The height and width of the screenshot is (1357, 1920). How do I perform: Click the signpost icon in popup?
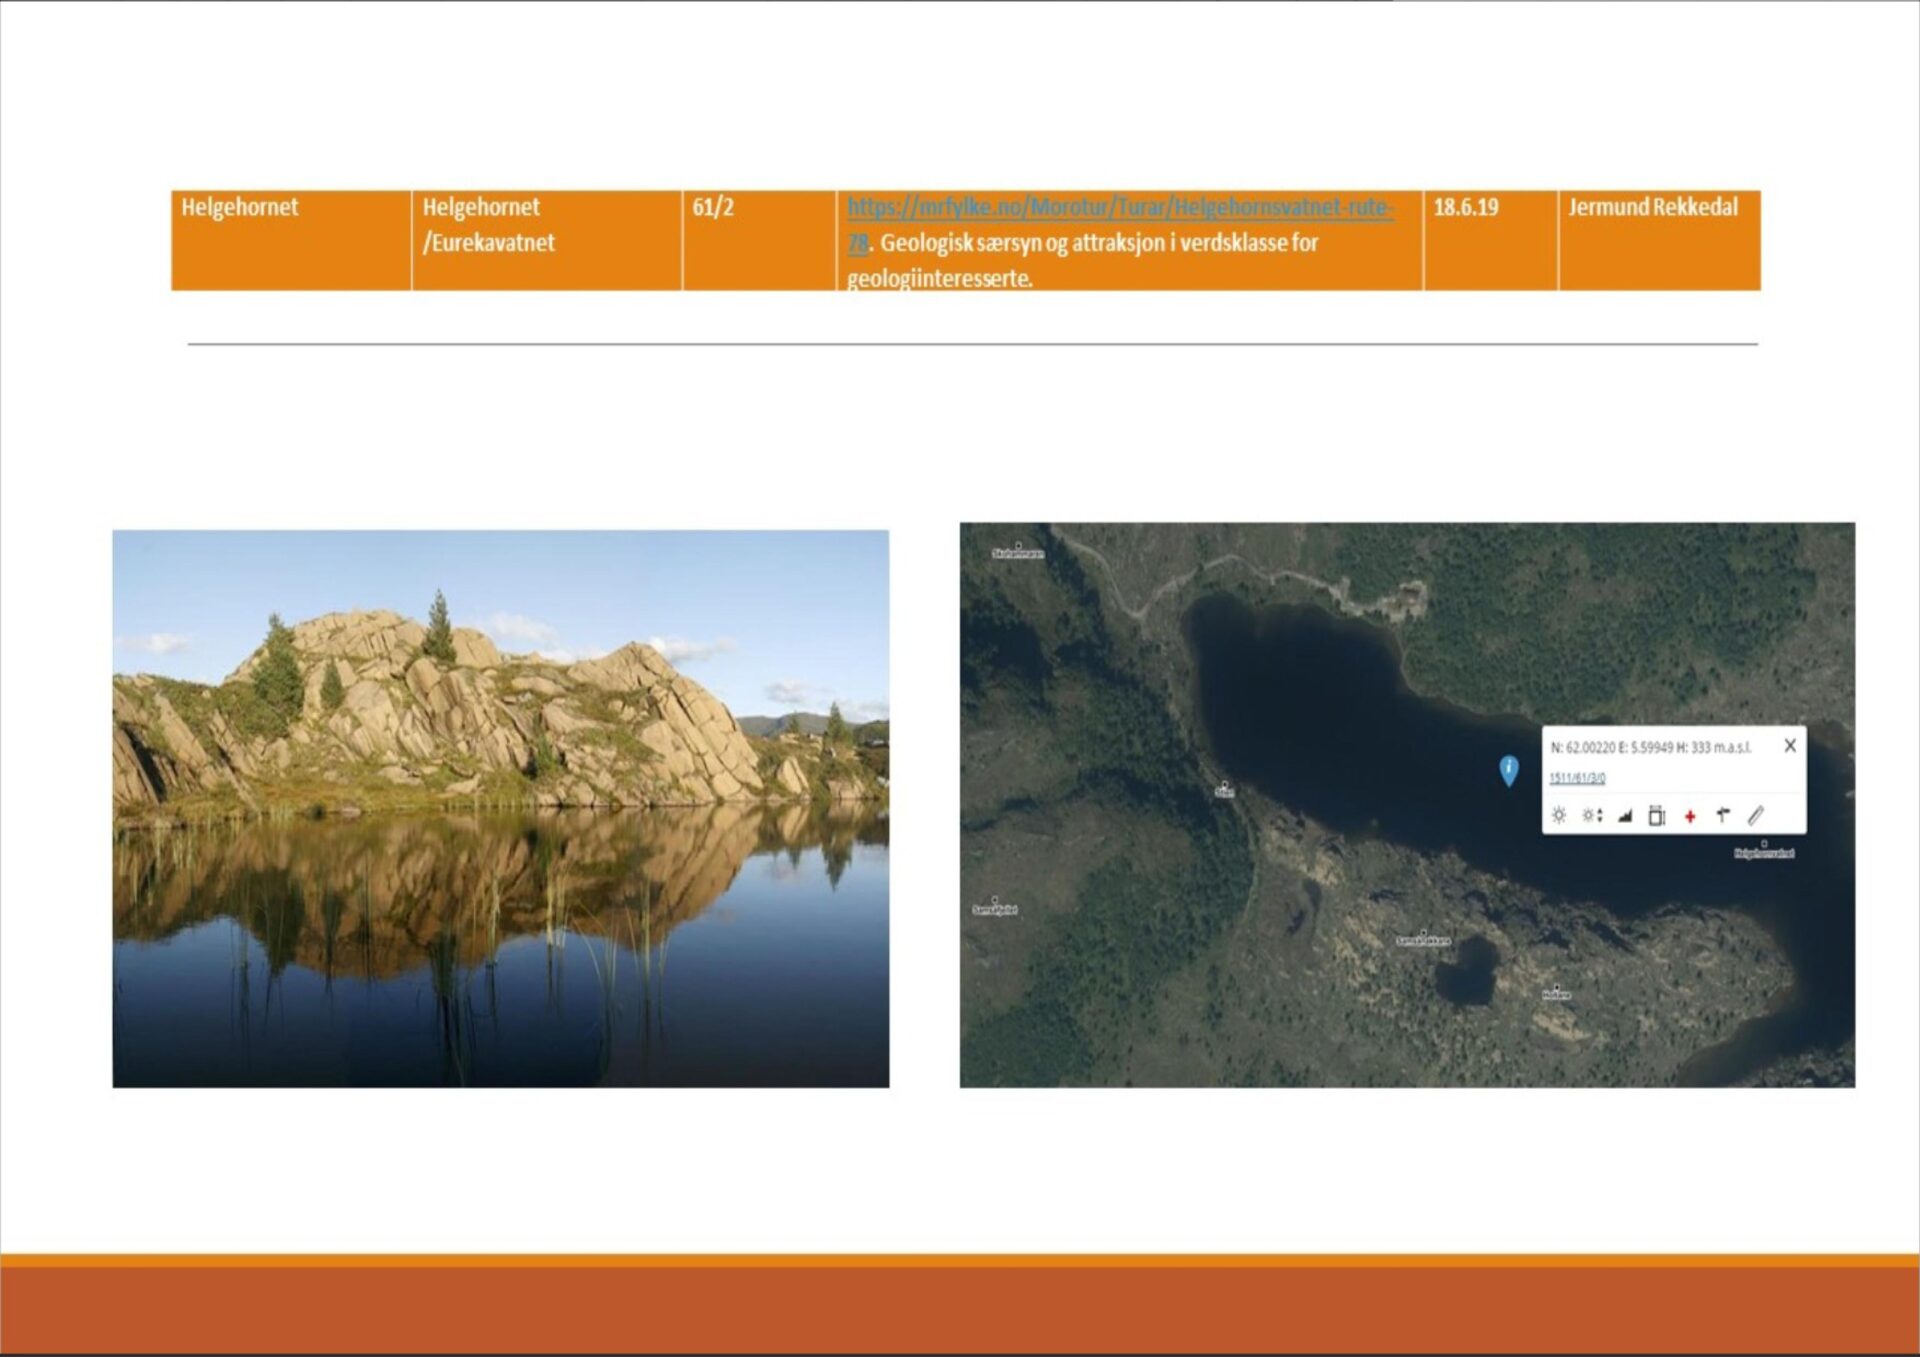point(1723,816)
